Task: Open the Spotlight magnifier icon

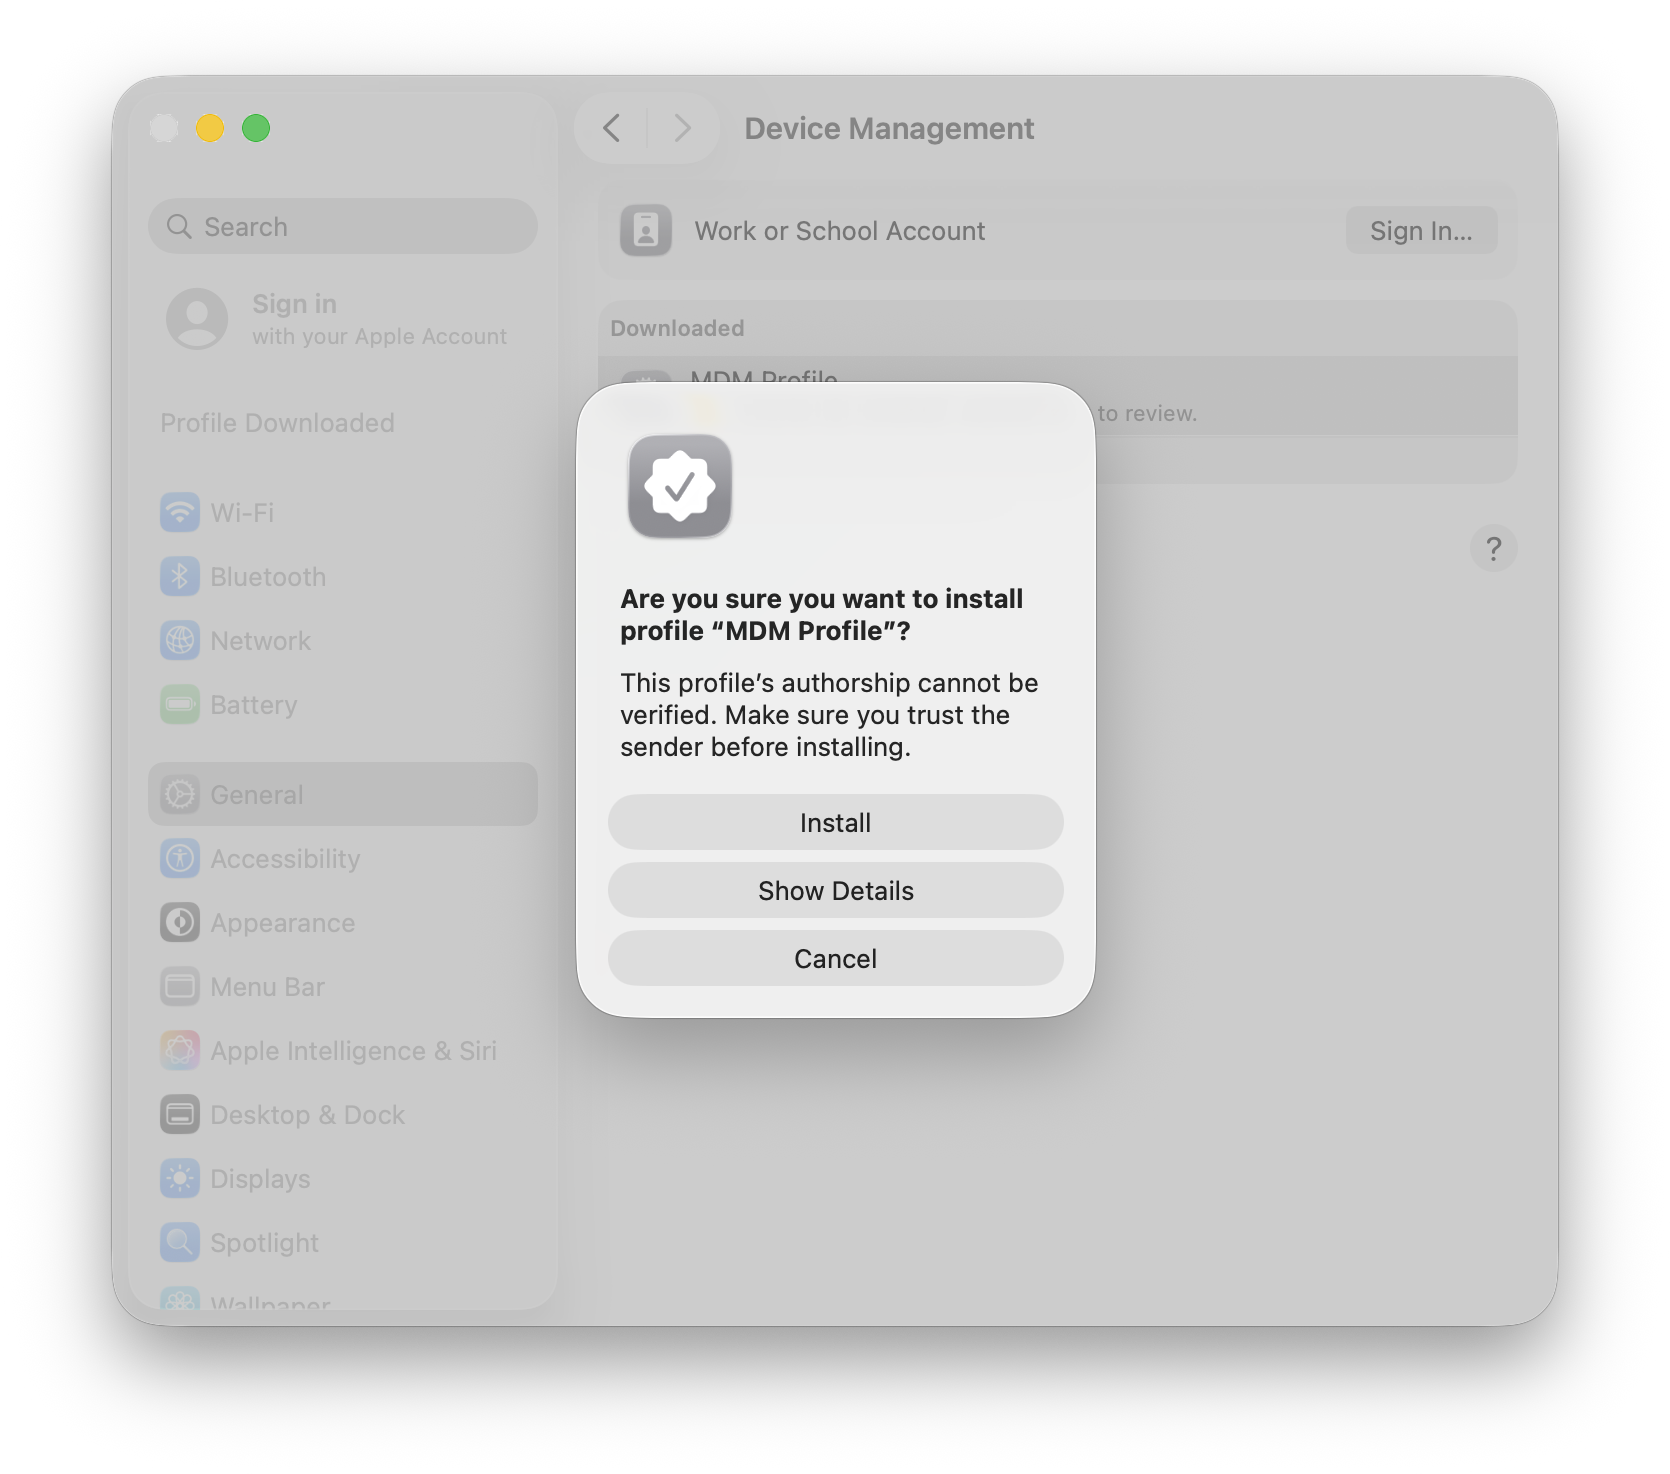Action: tap(180, 1242)
